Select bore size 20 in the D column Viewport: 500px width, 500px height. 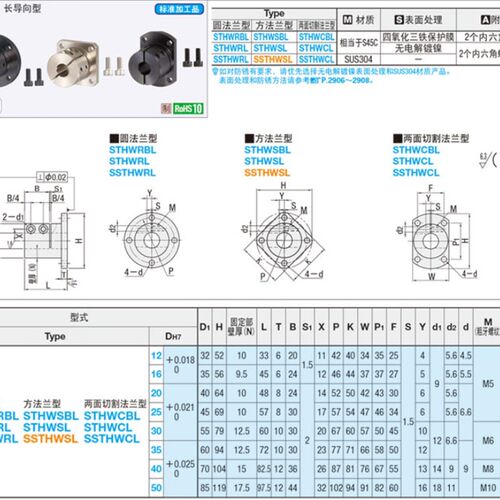tap(156, 393)
